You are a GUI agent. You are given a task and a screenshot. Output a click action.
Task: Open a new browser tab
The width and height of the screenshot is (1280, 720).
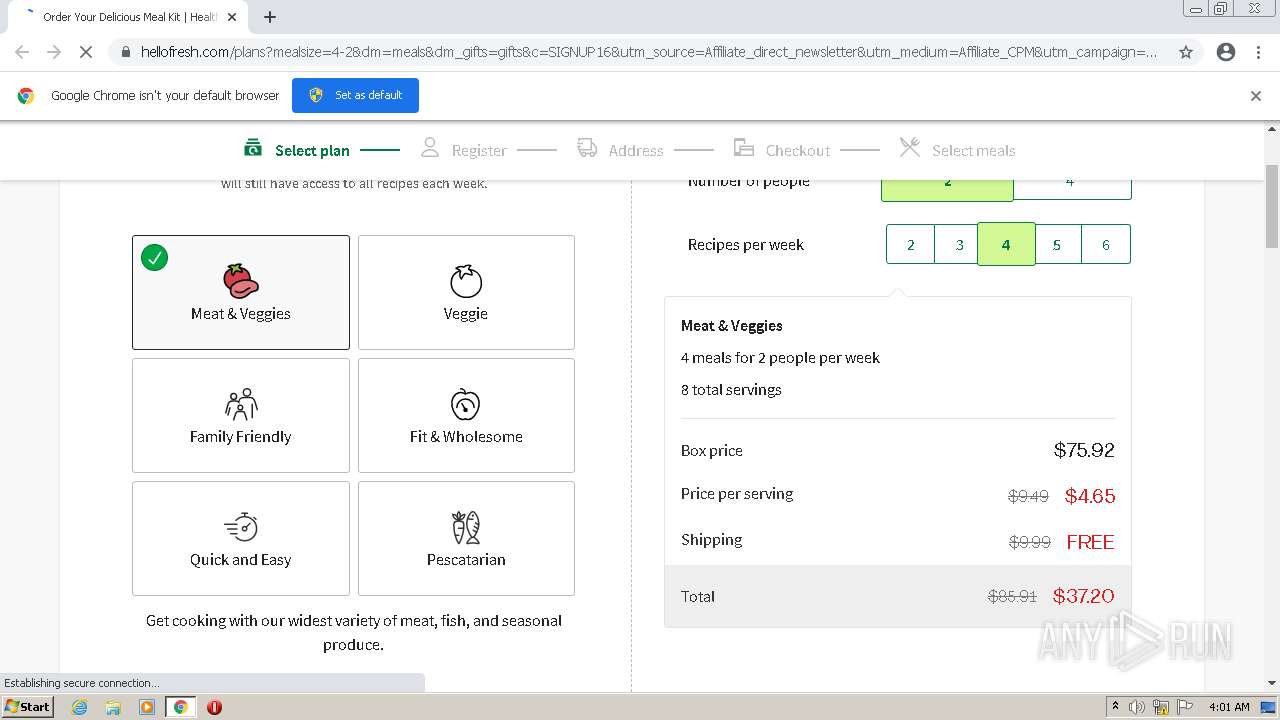pyautogui.click(x=270, y=17)
